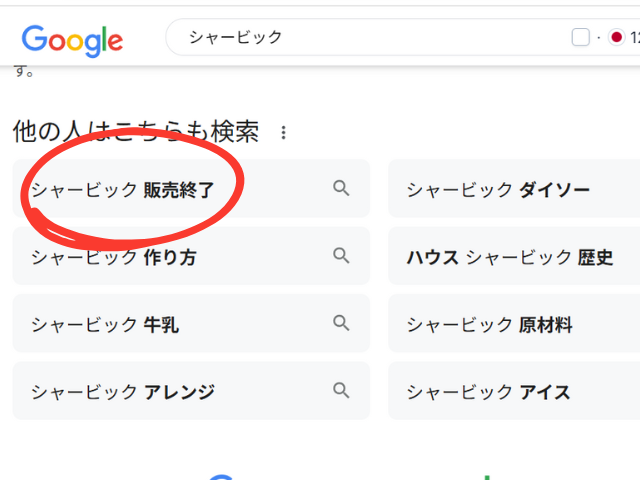Select the suggestion シャービック 牛乳
The image size is (640, 480).
point(191,323)
